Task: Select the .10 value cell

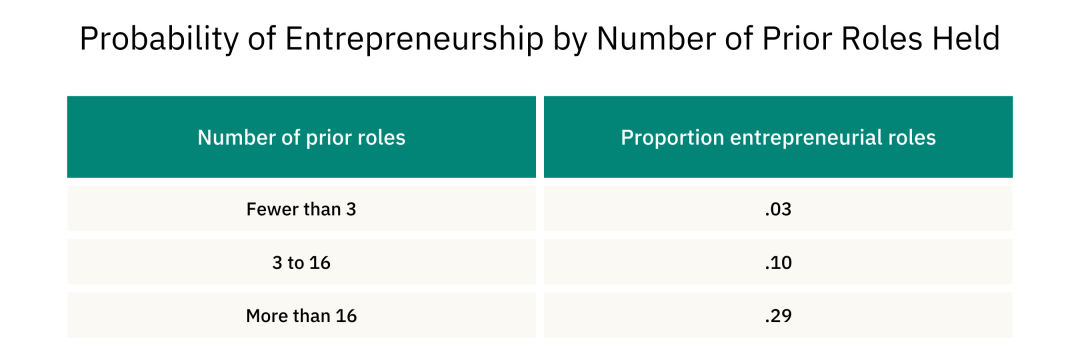Action: (778, 262)
